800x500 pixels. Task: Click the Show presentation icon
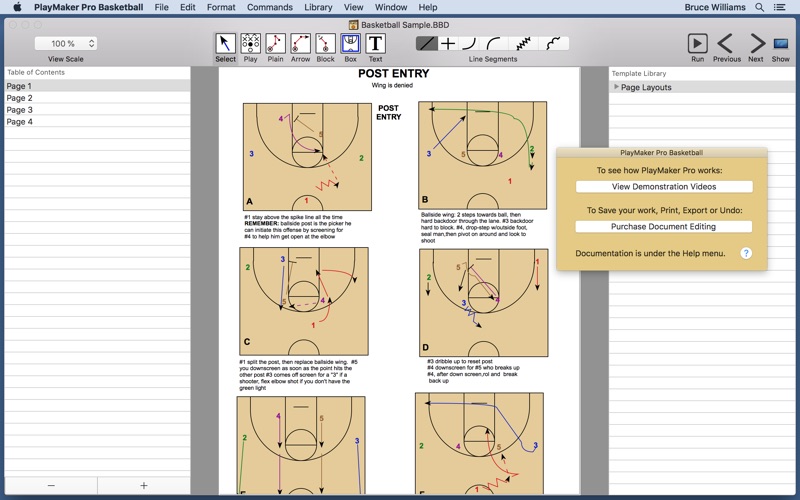pyautogui.click(x=781, y=44)
